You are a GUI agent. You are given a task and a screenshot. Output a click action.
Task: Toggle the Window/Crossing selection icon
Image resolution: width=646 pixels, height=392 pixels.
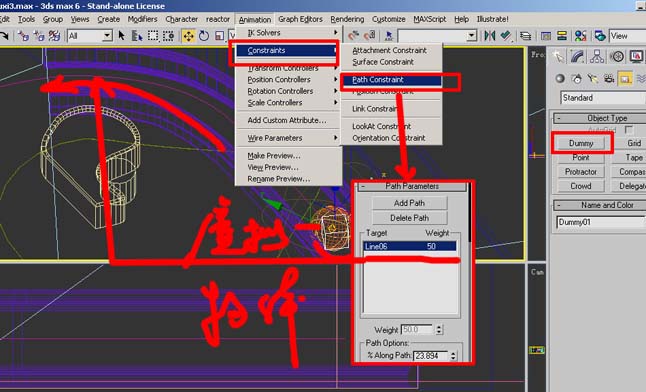click(x=169, y=36)
